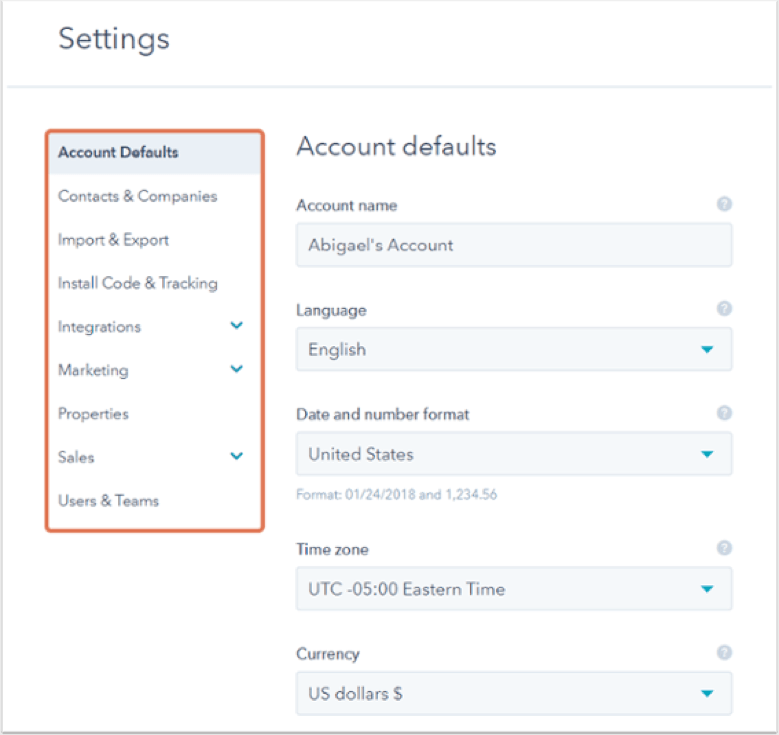Open Currency help question mark

(x=724, y=653)
